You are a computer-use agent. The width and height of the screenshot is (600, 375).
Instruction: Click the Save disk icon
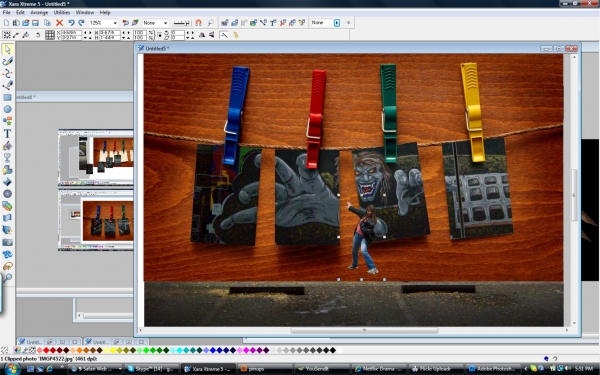pos(35,23)
